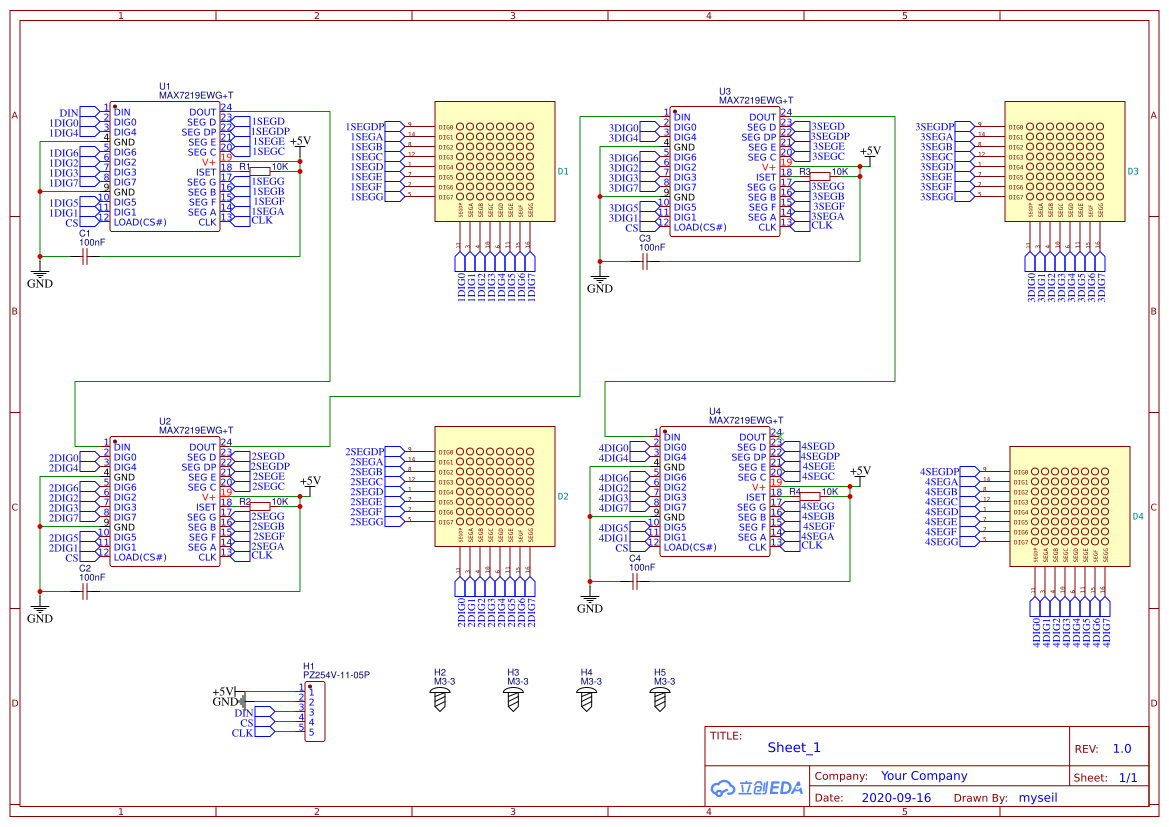Image resolution: width=1169 pixels, height=827 pixels.
Task: Select the D1 LED matrix component
Action: pyautogui.click(x=495, y=162)
